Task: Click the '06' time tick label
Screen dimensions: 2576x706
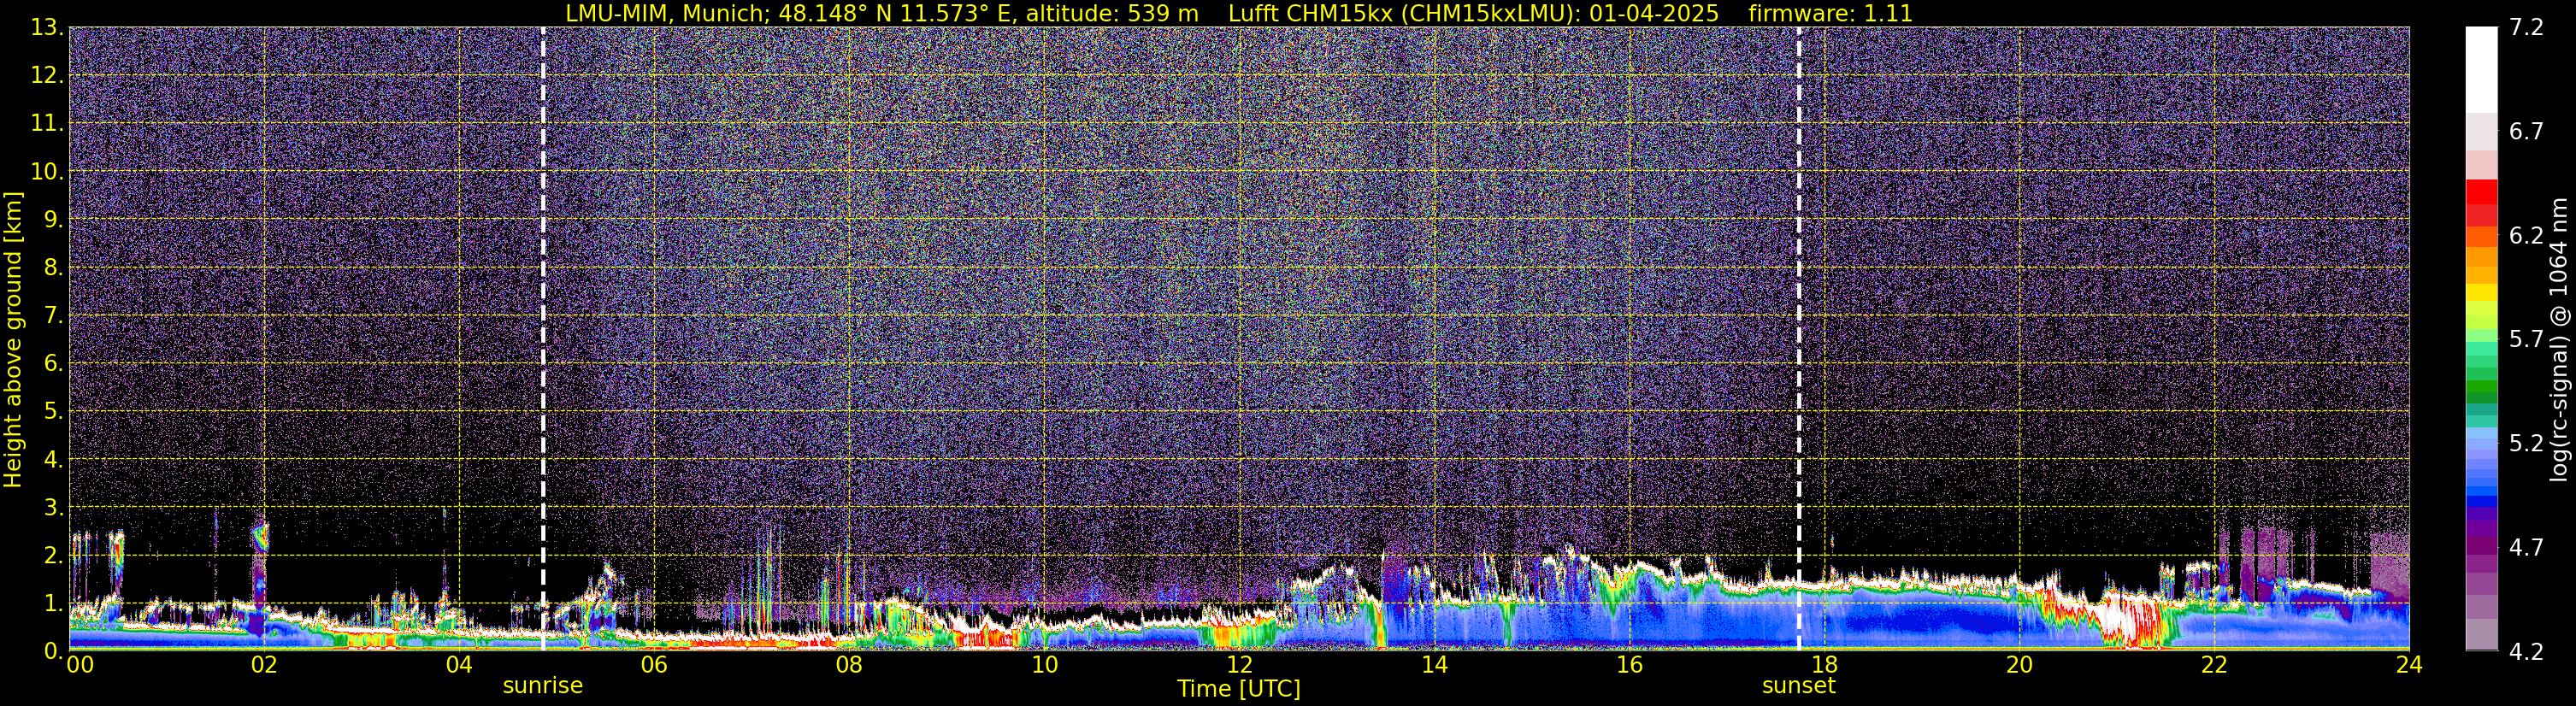Action: (x=654, y=665)
